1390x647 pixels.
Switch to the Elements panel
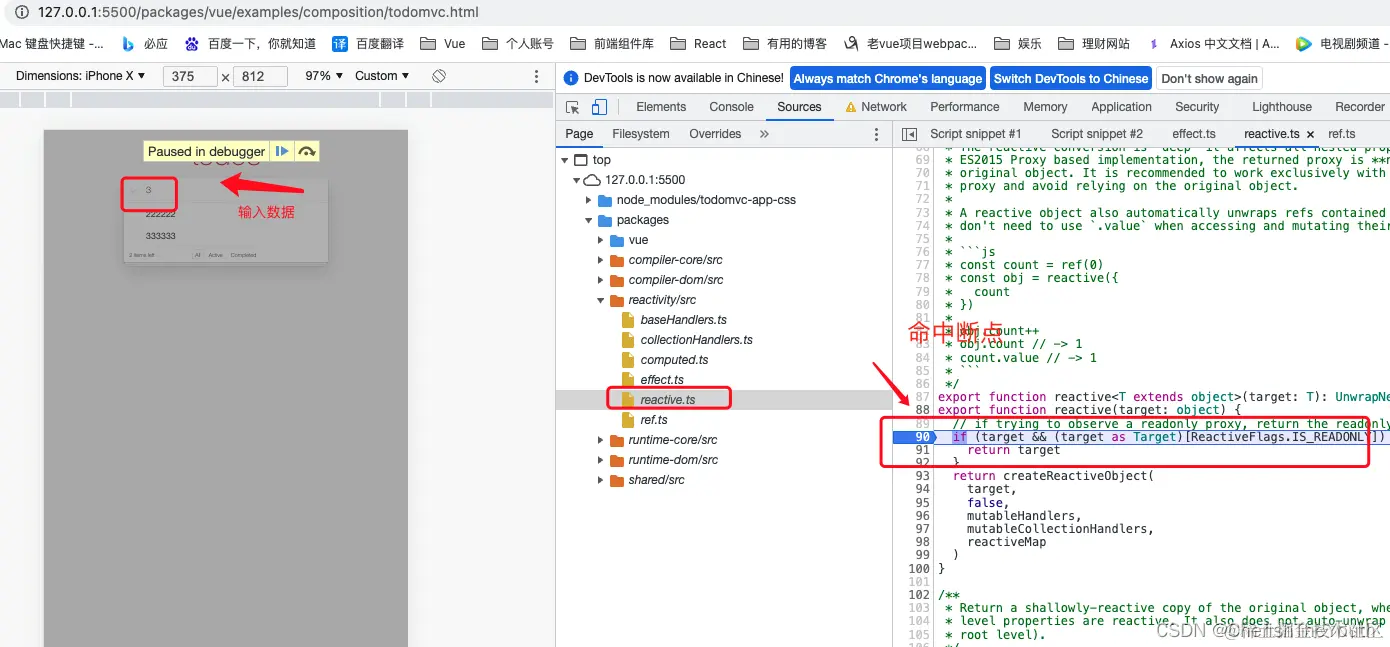[x=661, y=107]
